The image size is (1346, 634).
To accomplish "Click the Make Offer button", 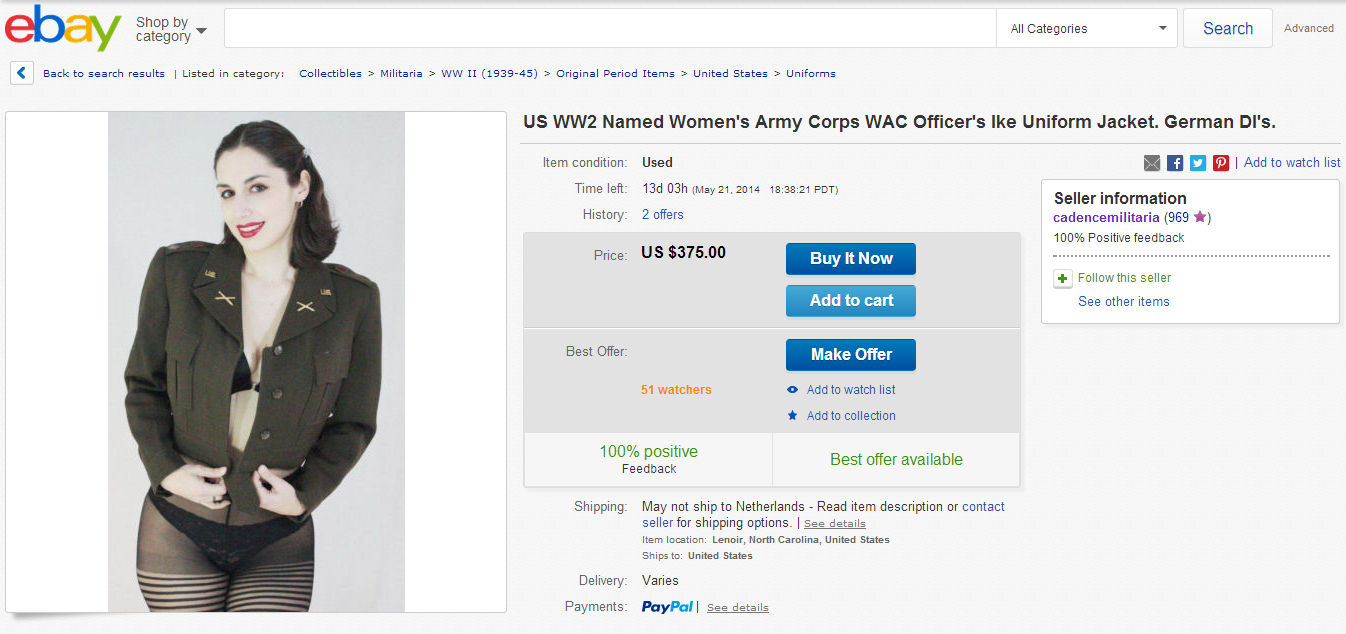I will [x=850, y=355].
